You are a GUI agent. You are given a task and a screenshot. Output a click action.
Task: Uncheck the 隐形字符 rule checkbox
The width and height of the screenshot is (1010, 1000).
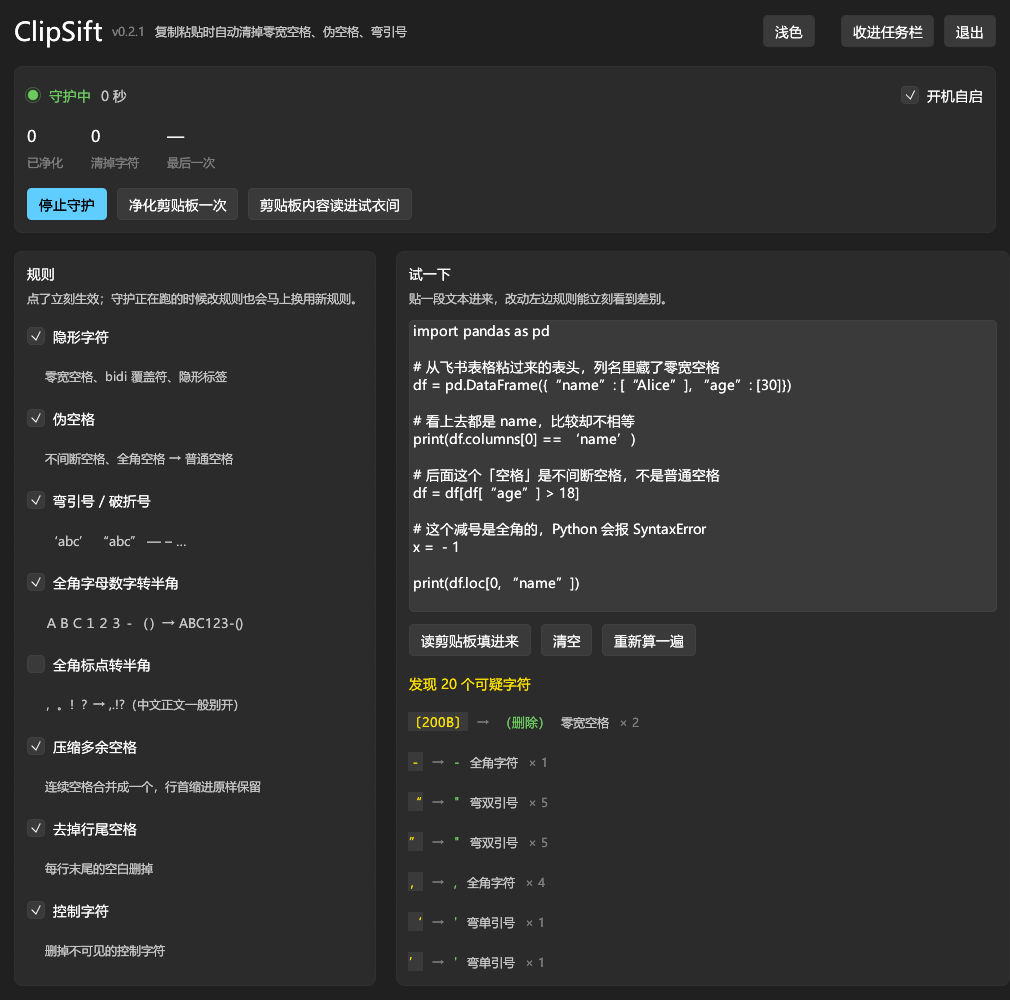click(x=36, y=336)
